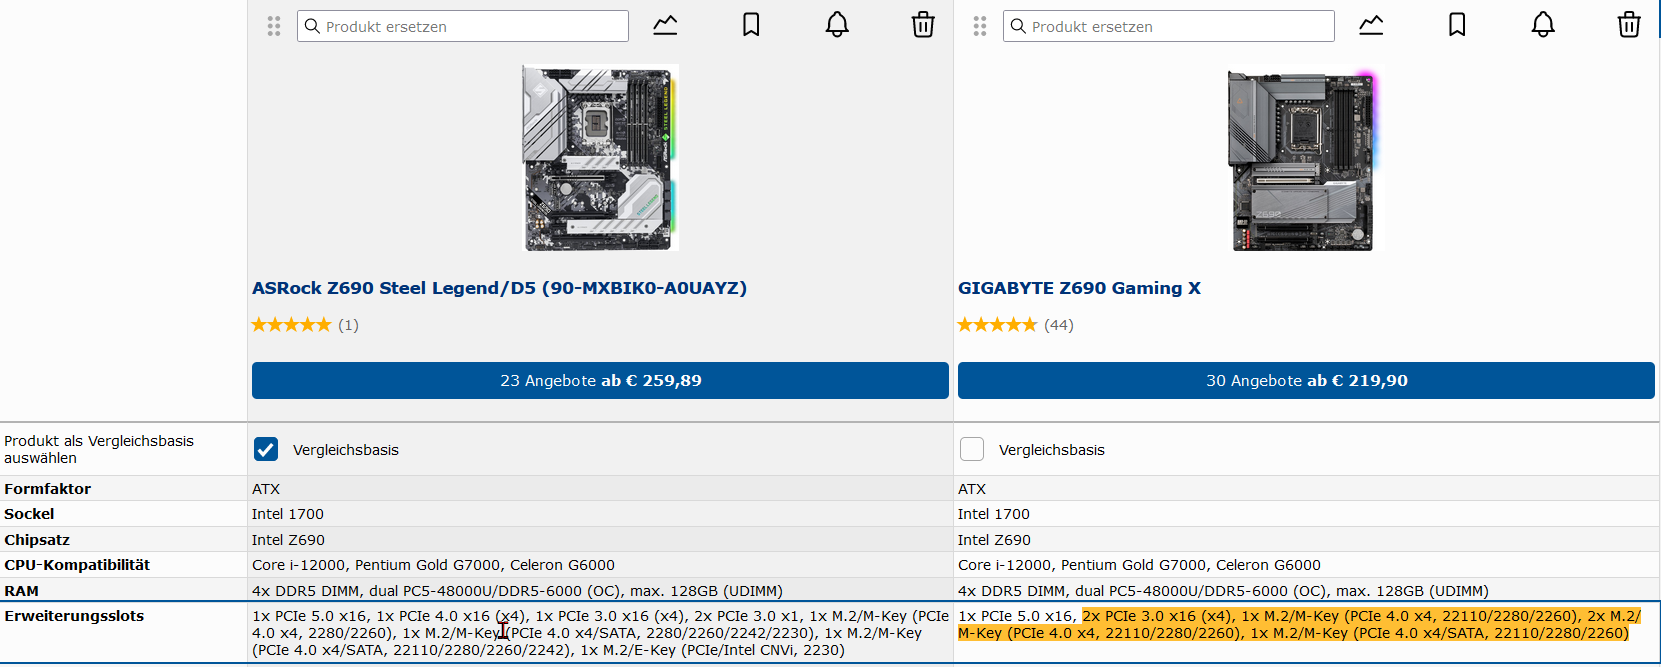This screenshot has height=667, width=1661.
Task: Delete GIGABYTE Z690 from comparison via trash
Action: [1629, 25]
